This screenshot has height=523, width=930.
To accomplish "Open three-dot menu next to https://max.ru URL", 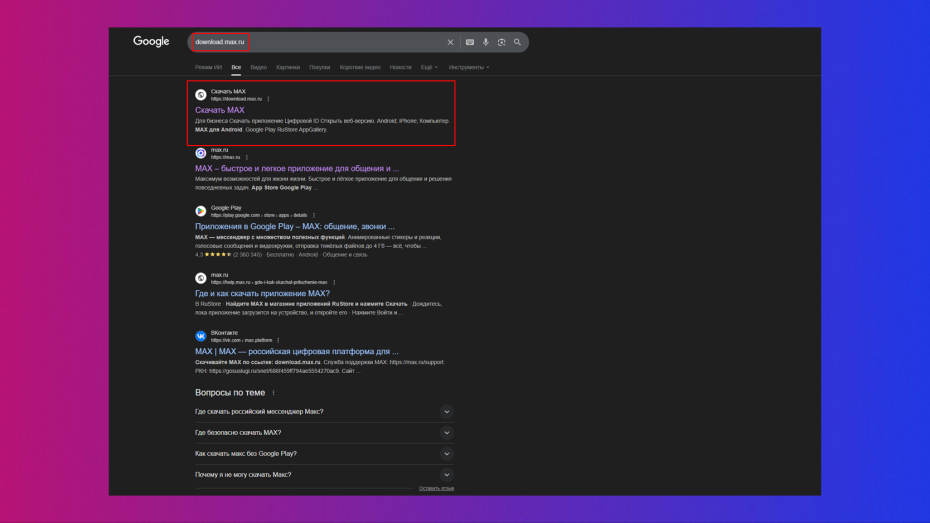I will pos(247,157).
